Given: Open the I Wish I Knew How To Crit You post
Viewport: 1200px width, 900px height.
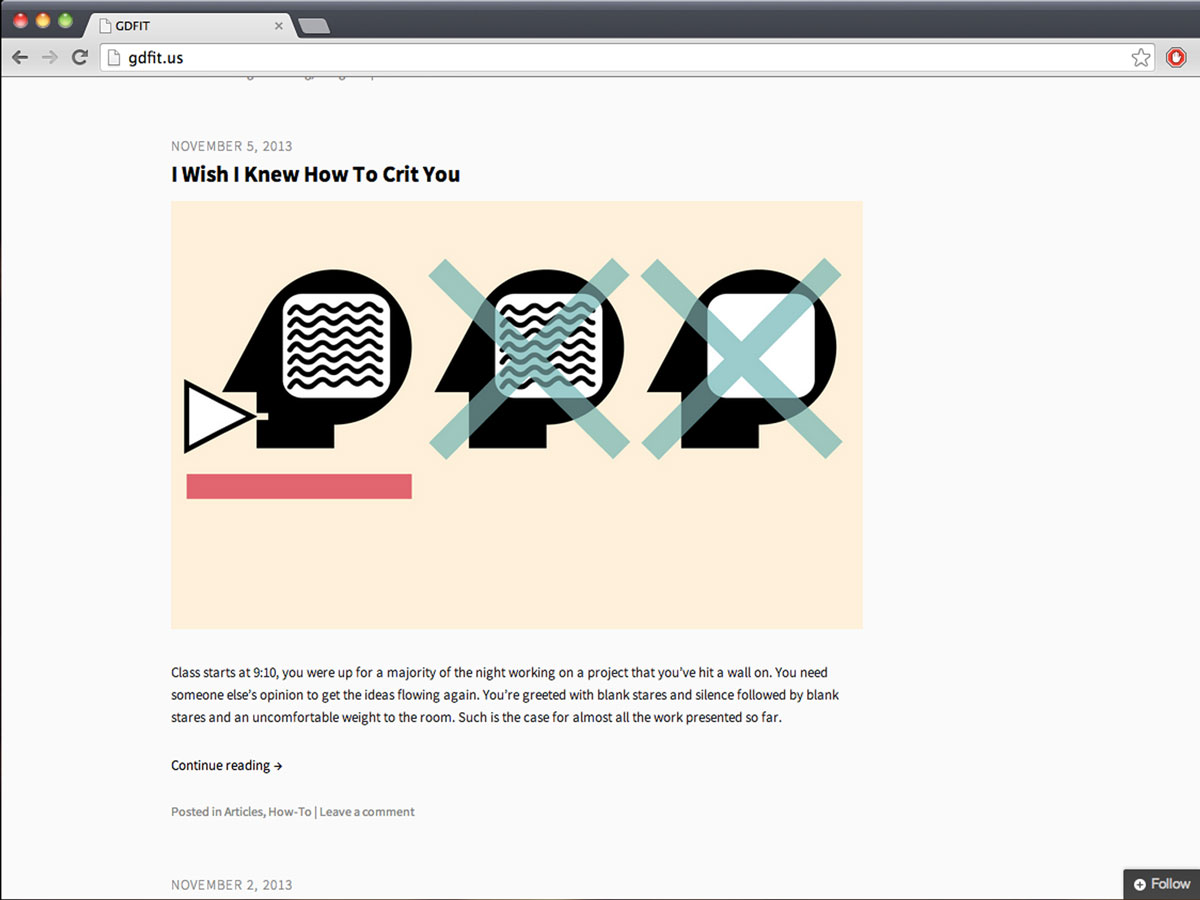Looking at the screenshot, I should tap(315, 174).
